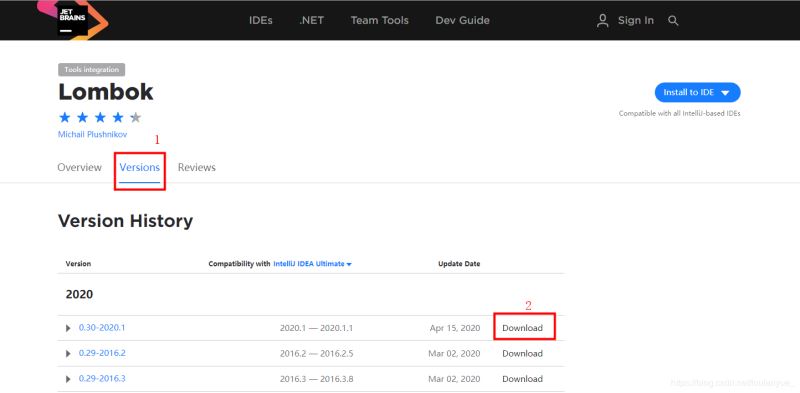Image resolution: width=800 pixels, height=393 pixels.
Task: Open the Team Tools menu
Action: click(380, 20)
